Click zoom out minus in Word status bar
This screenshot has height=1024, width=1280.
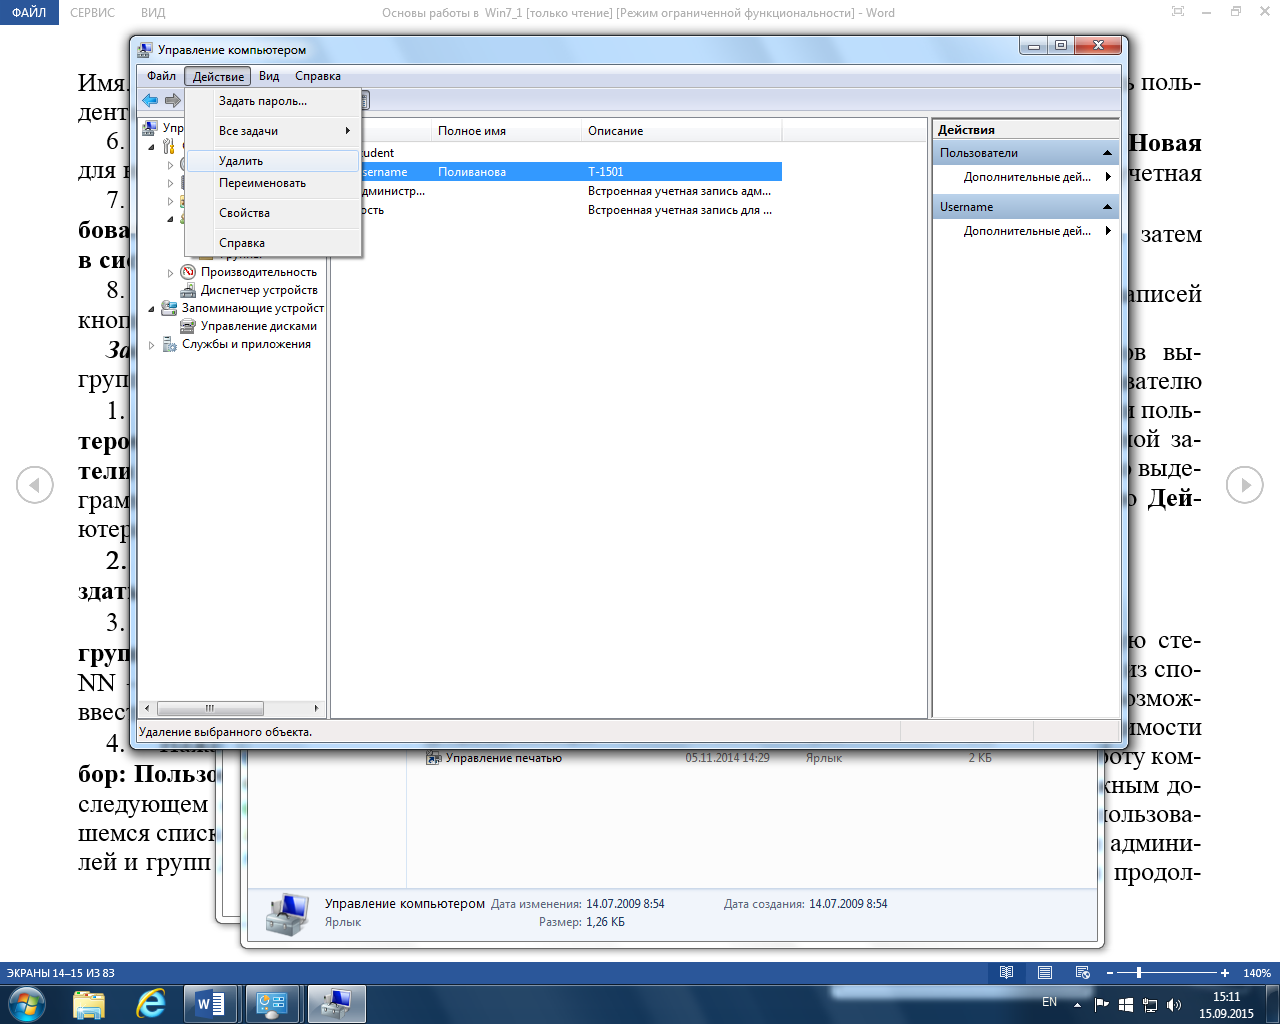click(1110, 973)
